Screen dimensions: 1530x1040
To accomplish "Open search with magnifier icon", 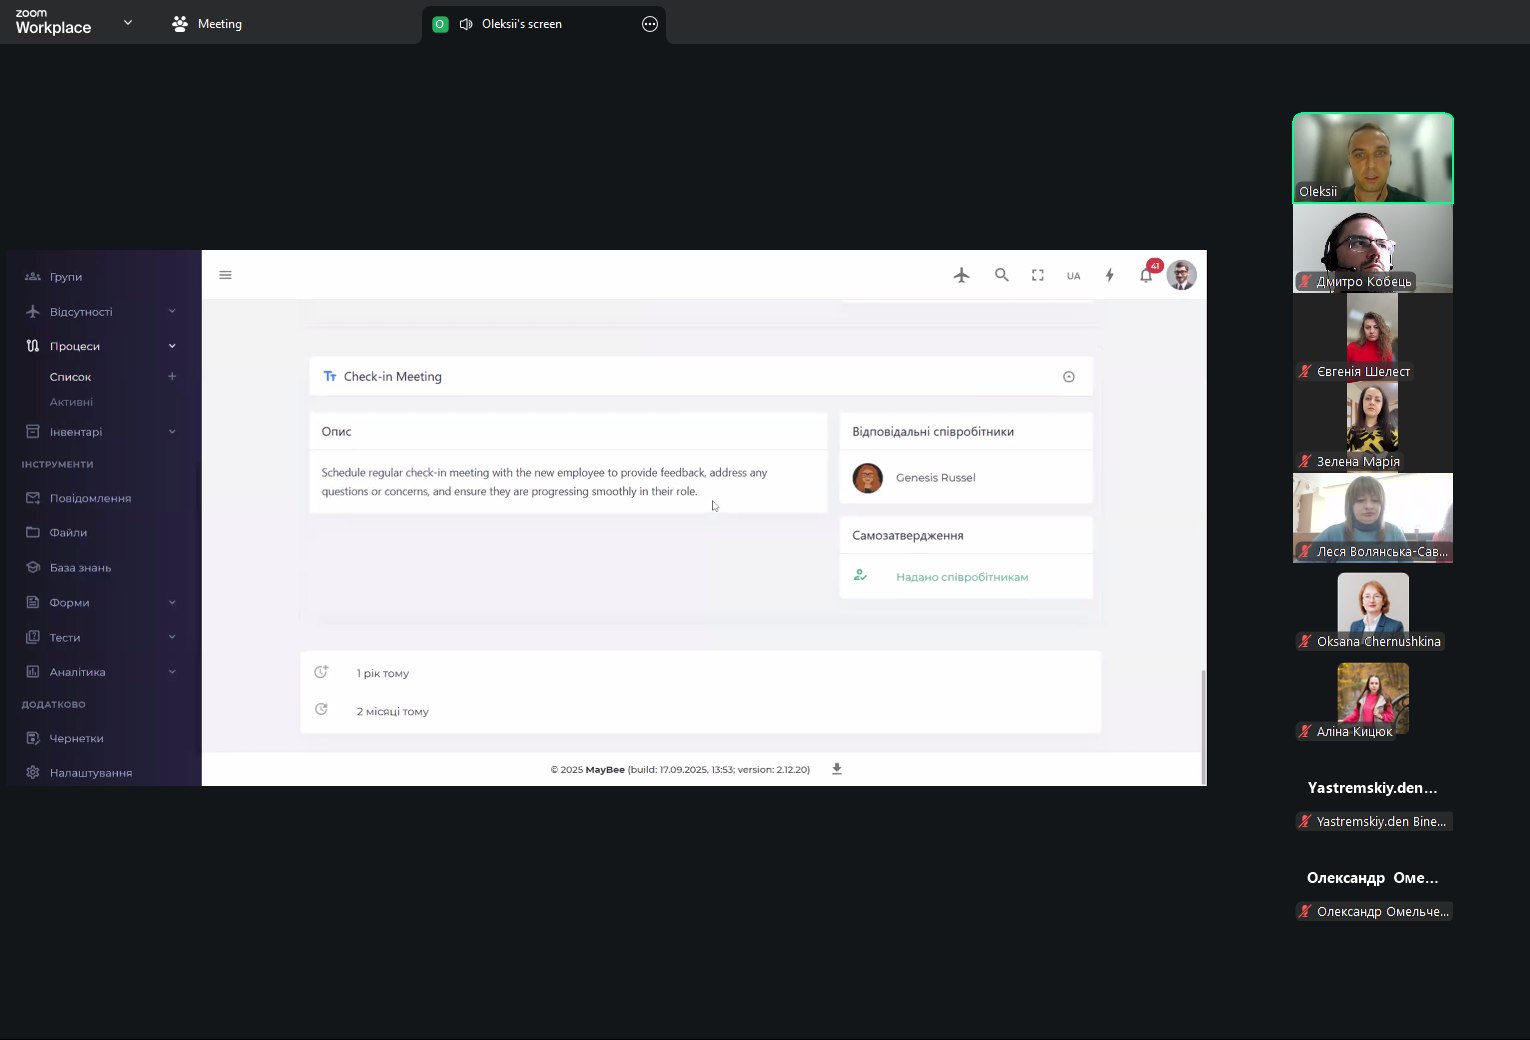I will click(1001, 275).
